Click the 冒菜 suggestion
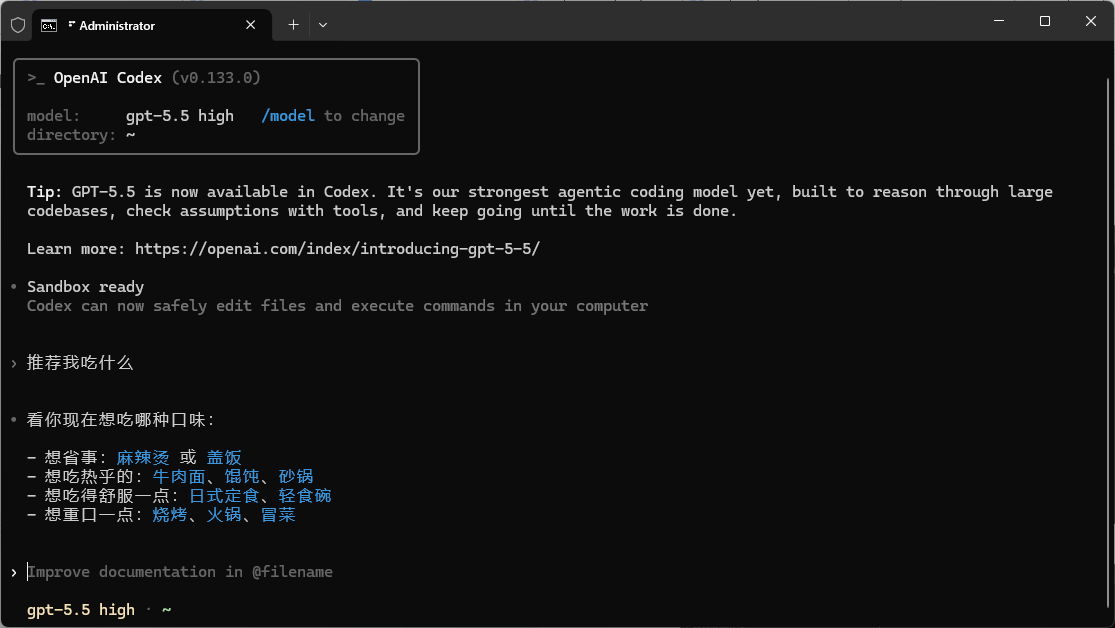Viewport: 1115px width, 628px height. (x=278, y=515)
